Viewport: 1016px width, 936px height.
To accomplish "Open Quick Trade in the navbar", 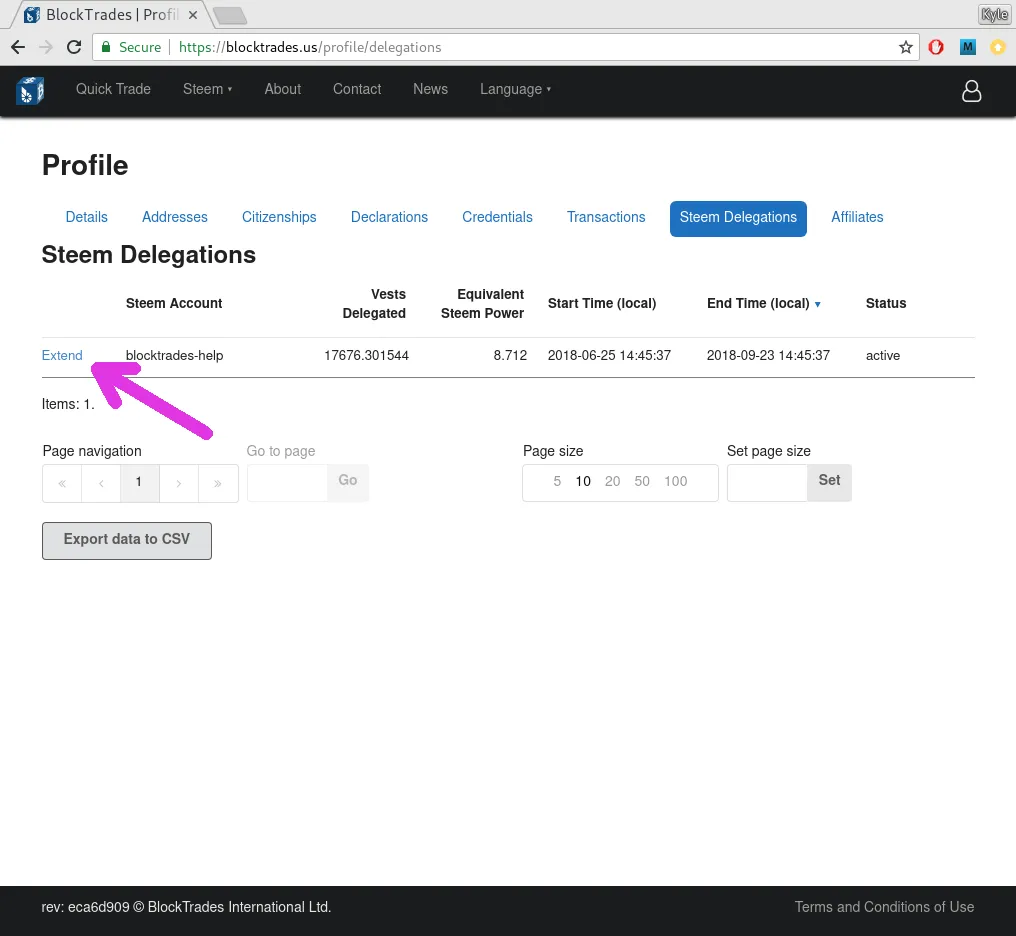I will point(113,89).
